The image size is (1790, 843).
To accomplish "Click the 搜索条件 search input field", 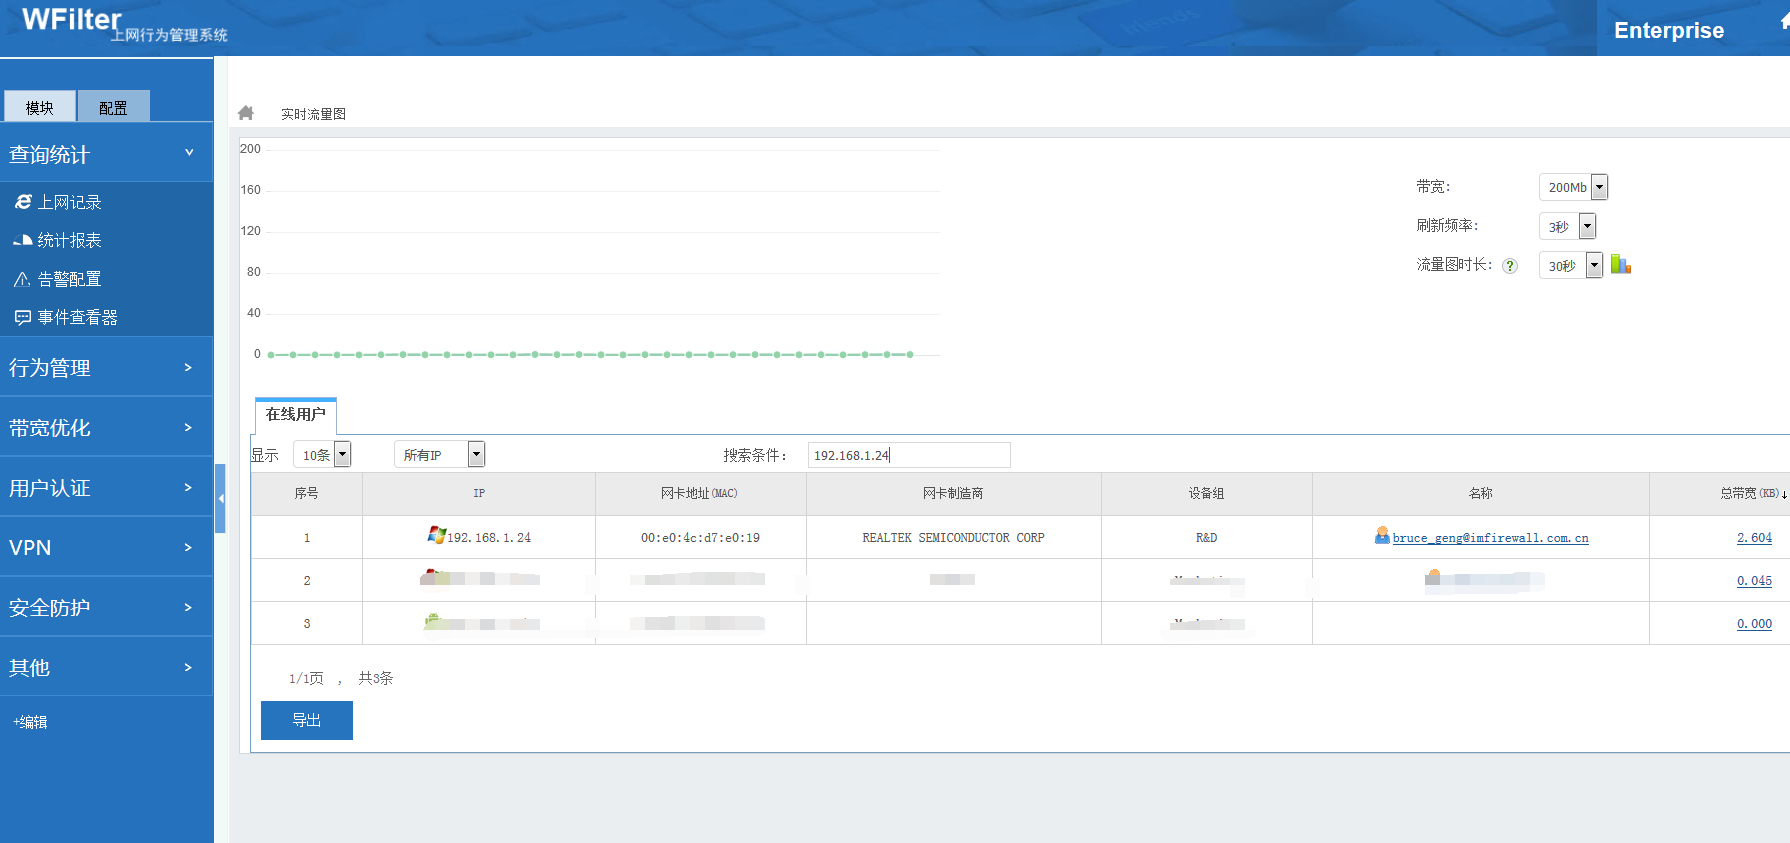I will [908, 455].
